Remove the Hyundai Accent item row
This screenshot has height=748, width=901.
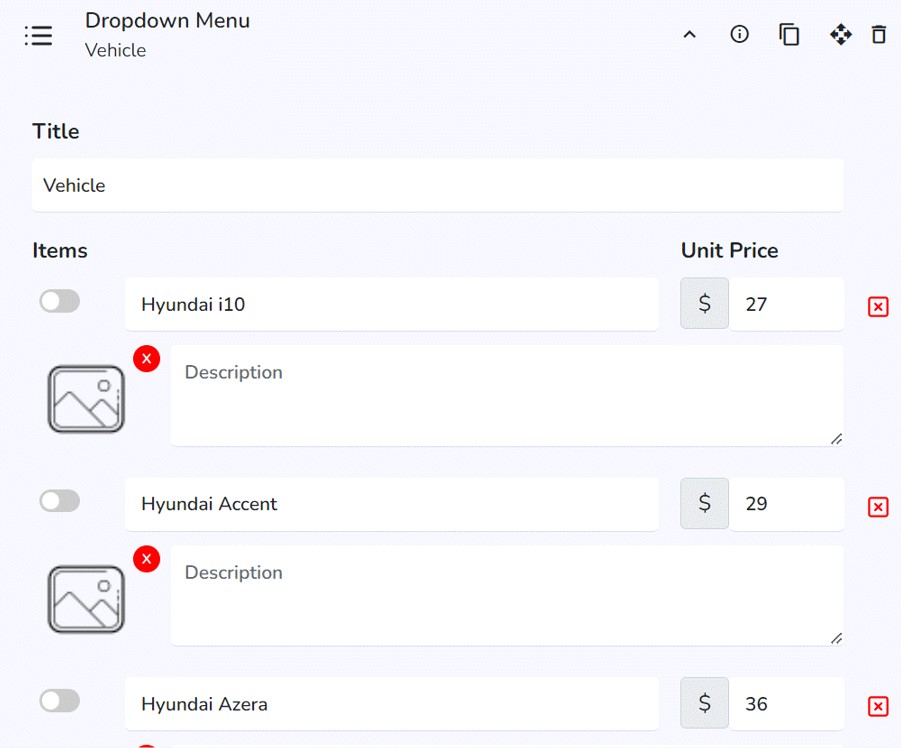tap(878, 507)
